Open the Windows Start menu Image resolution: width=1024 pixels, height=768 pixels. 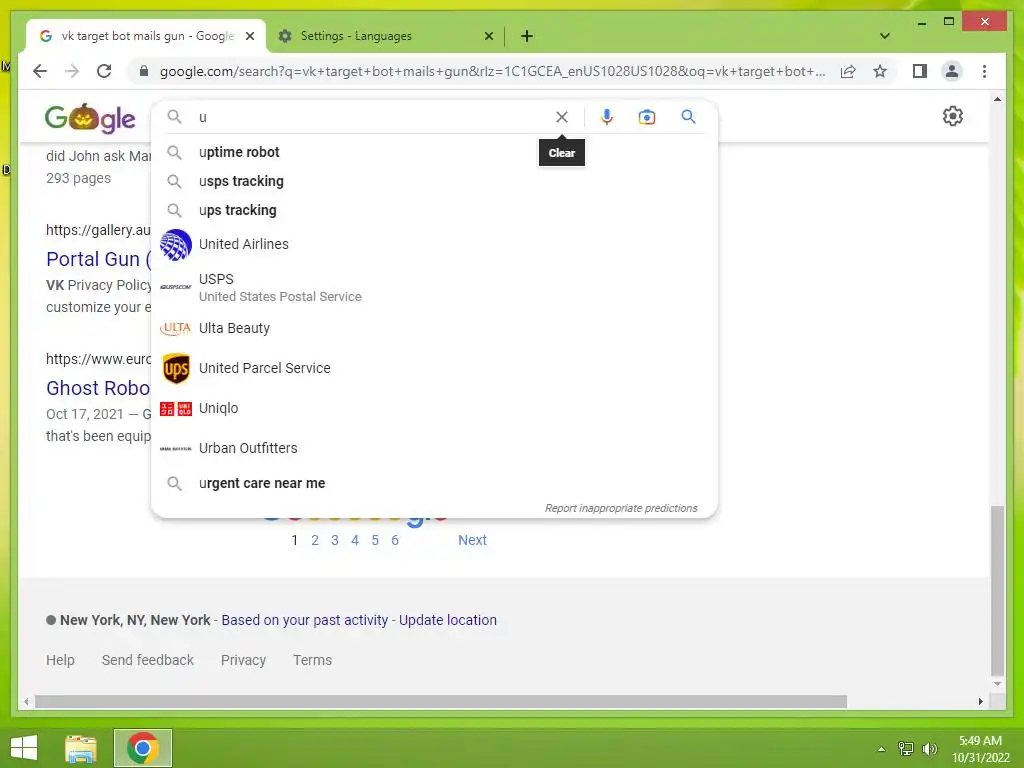tap(24, 748)
